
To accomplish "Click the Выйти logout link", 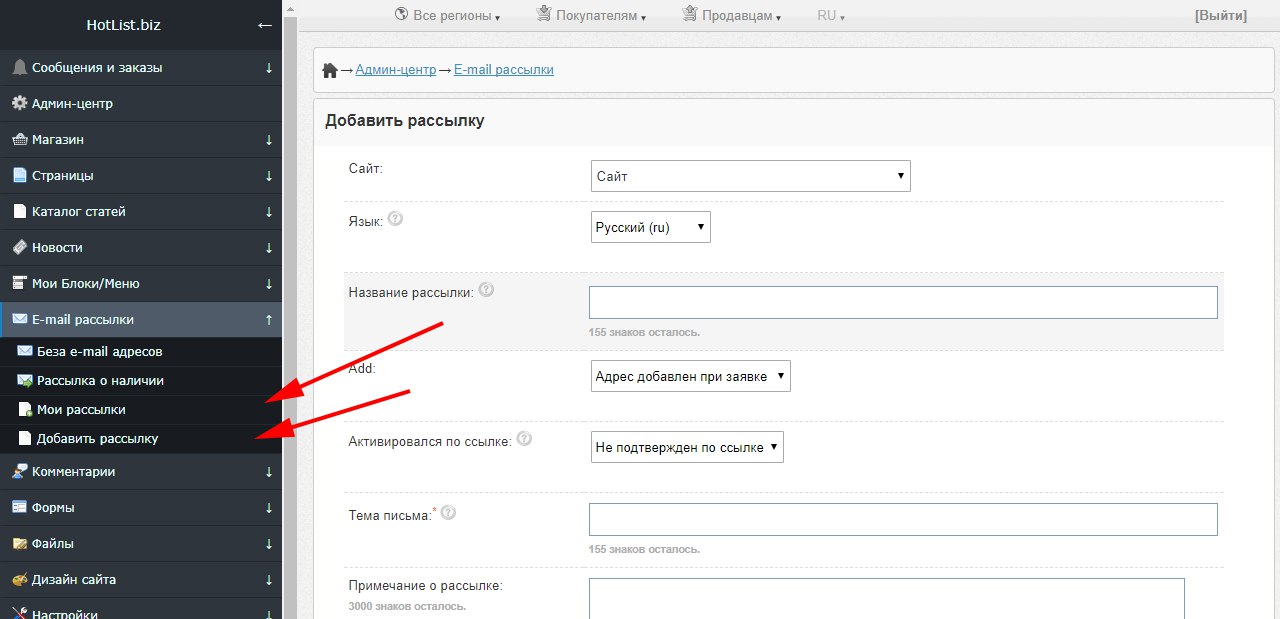I will pos(1220,15).
